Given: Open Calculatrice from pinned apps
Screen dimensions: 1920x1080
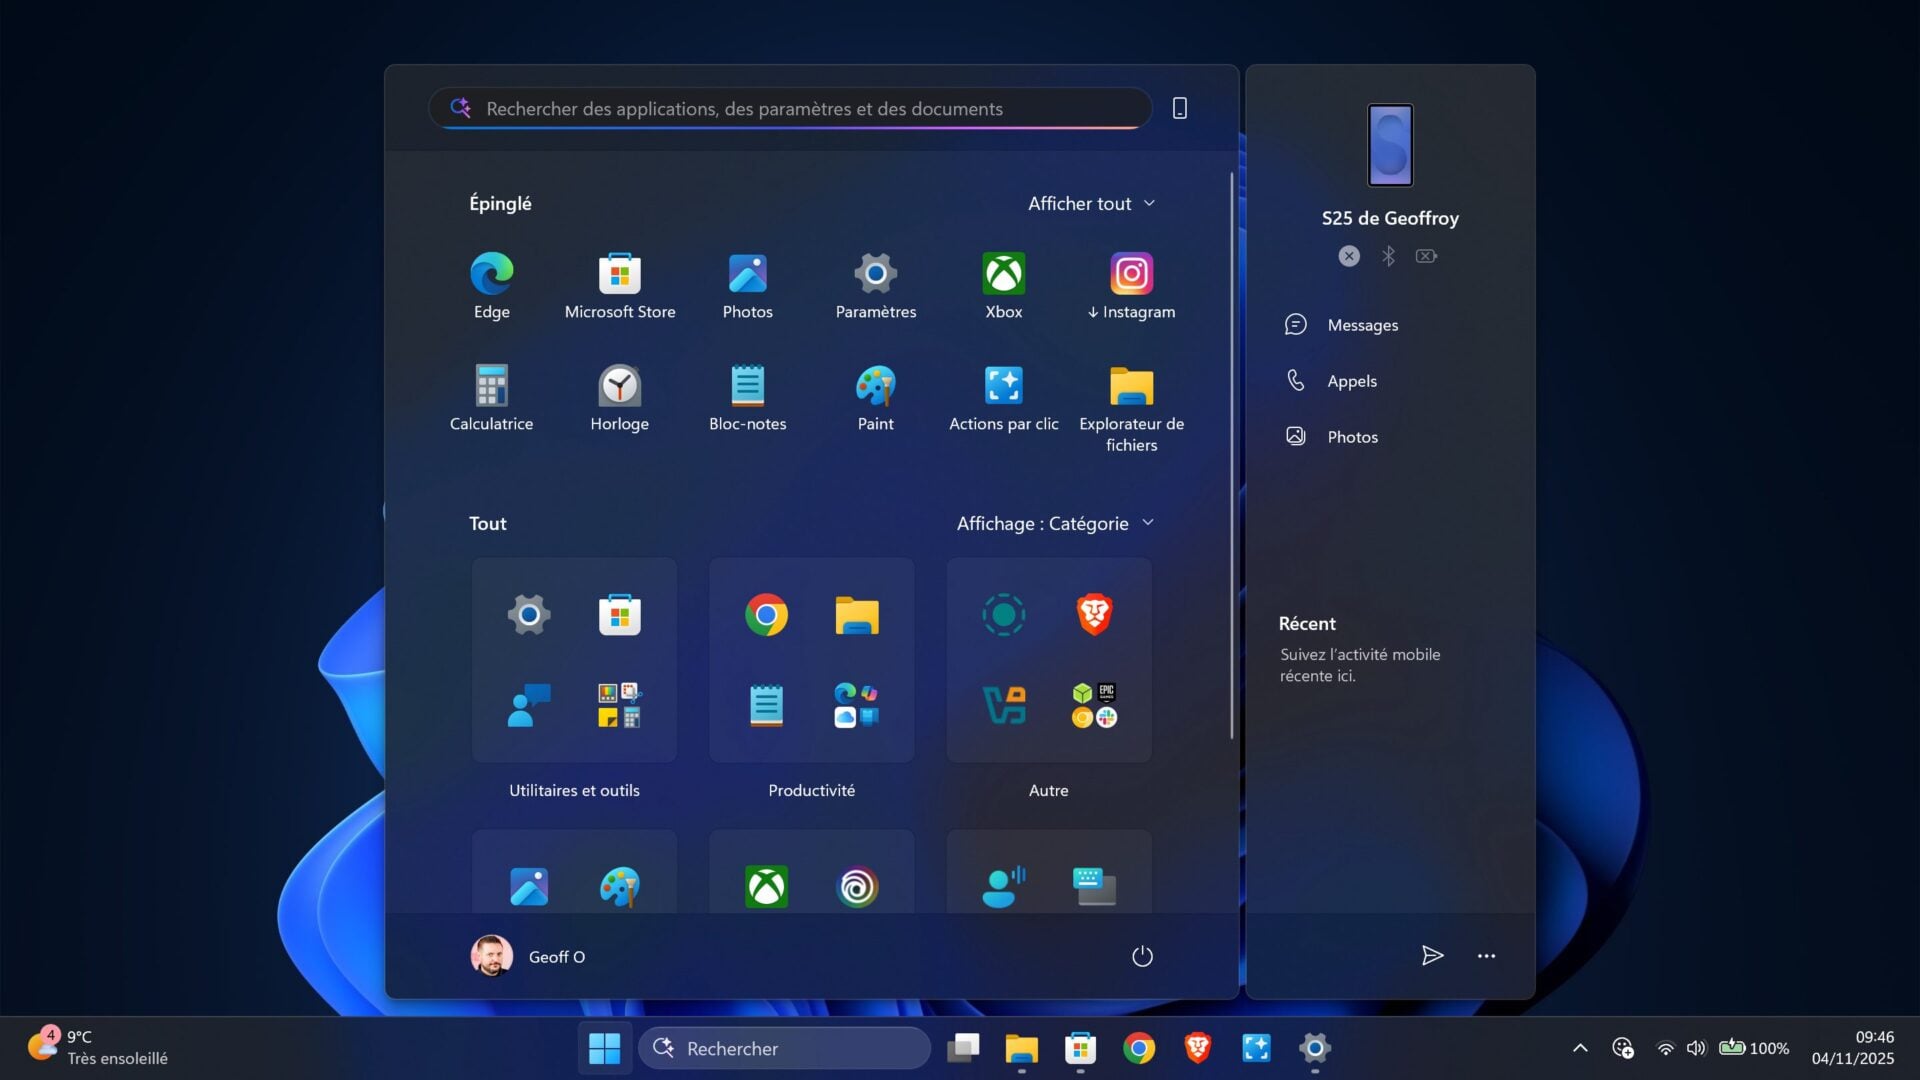Looking at the screenshot, I should point(491,397).
